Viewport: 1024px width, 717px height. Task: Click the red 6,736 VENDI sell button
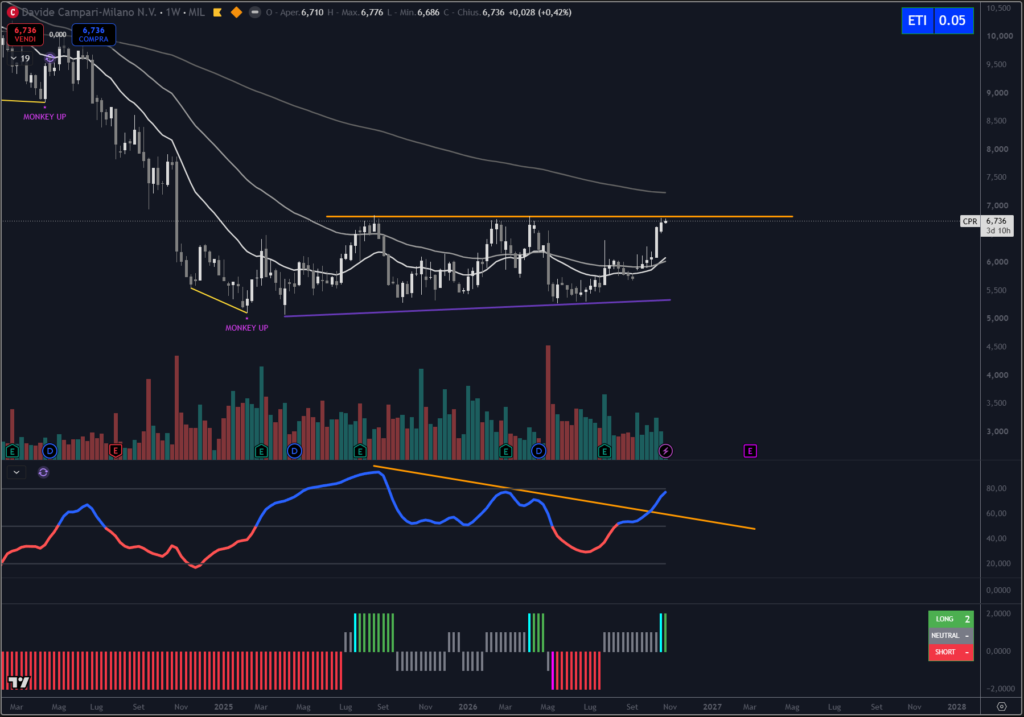pyautogui.click(x=25, y=35)
